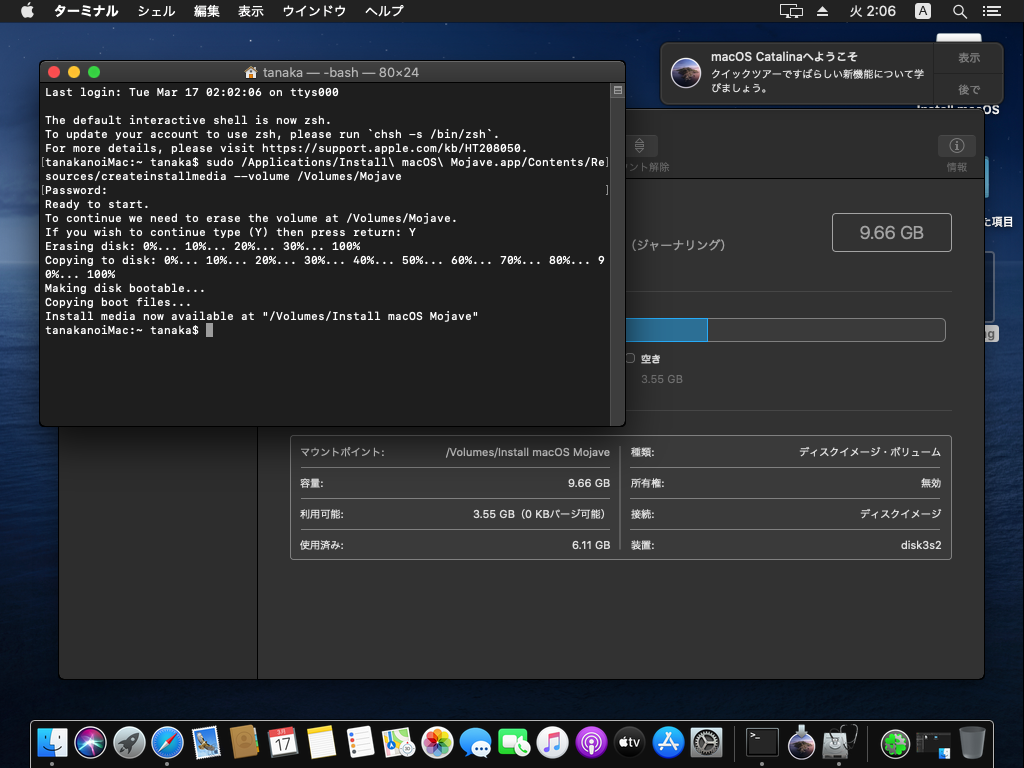The image size is (1024, 768).
Task: Open Podcasts from the Dock
Action: point(591,743)
